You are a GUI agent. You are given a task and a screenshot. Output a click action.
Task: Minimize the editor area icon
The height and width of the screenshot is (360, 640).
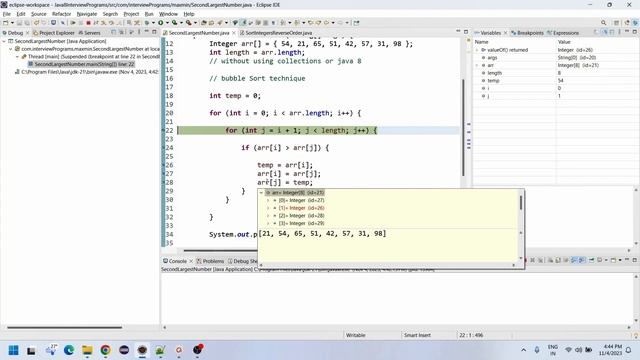point(458,32)
